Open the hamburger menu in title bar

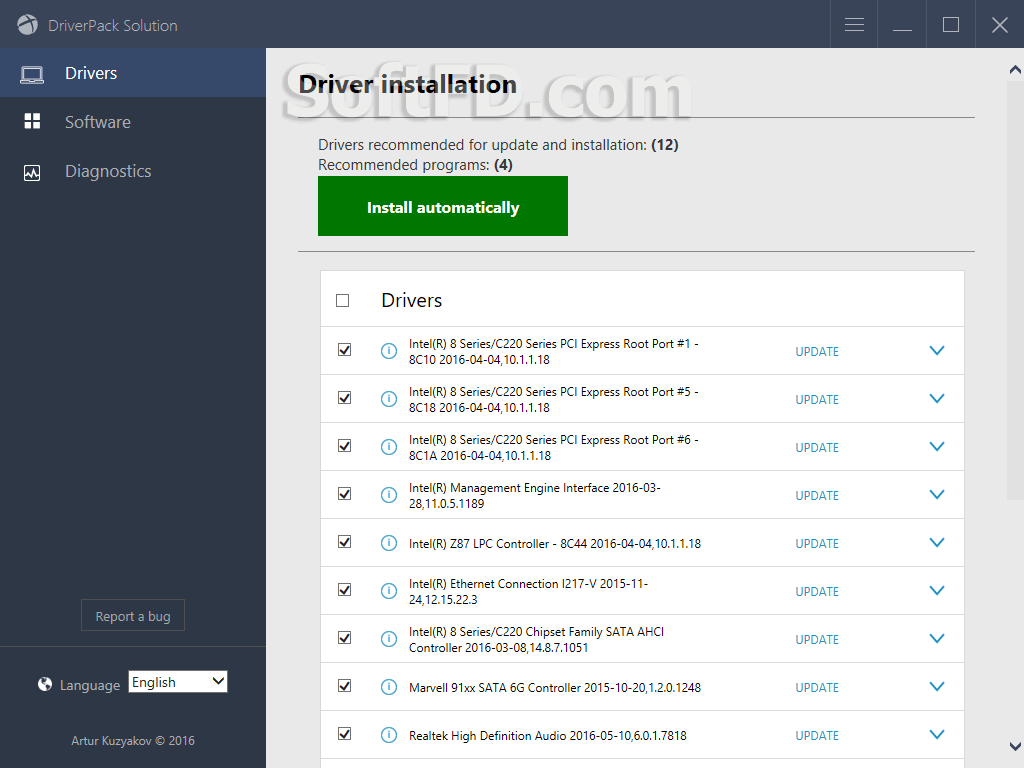point(854,25)
